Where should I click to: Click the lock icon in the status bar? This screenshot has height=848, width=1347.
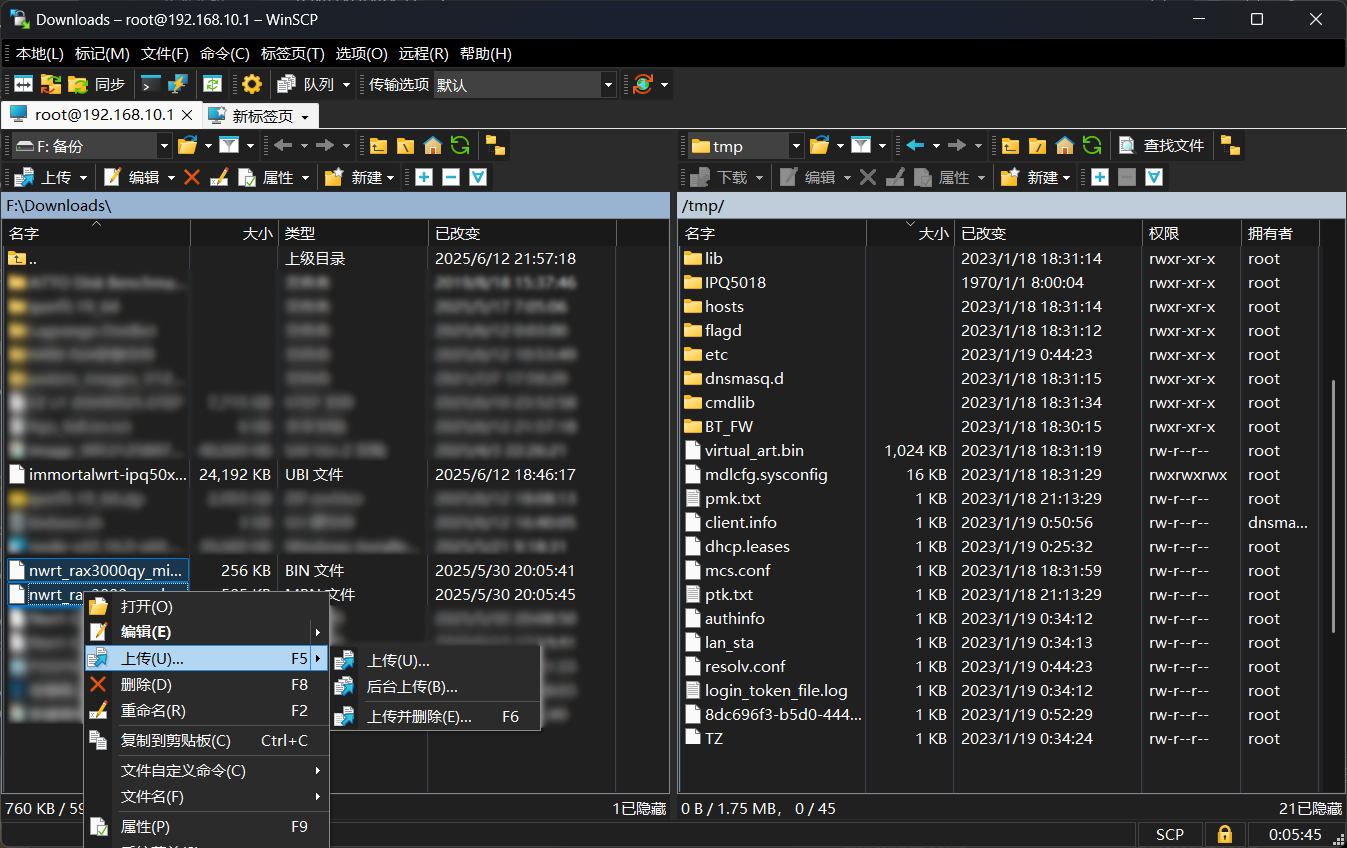[1224, 834]
